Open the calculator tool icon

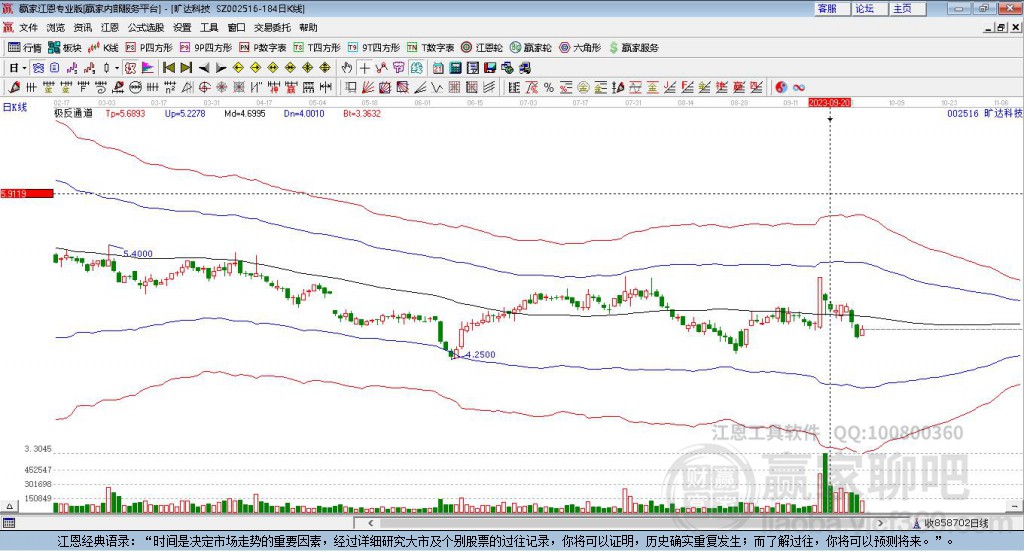(x=455, y=68)
